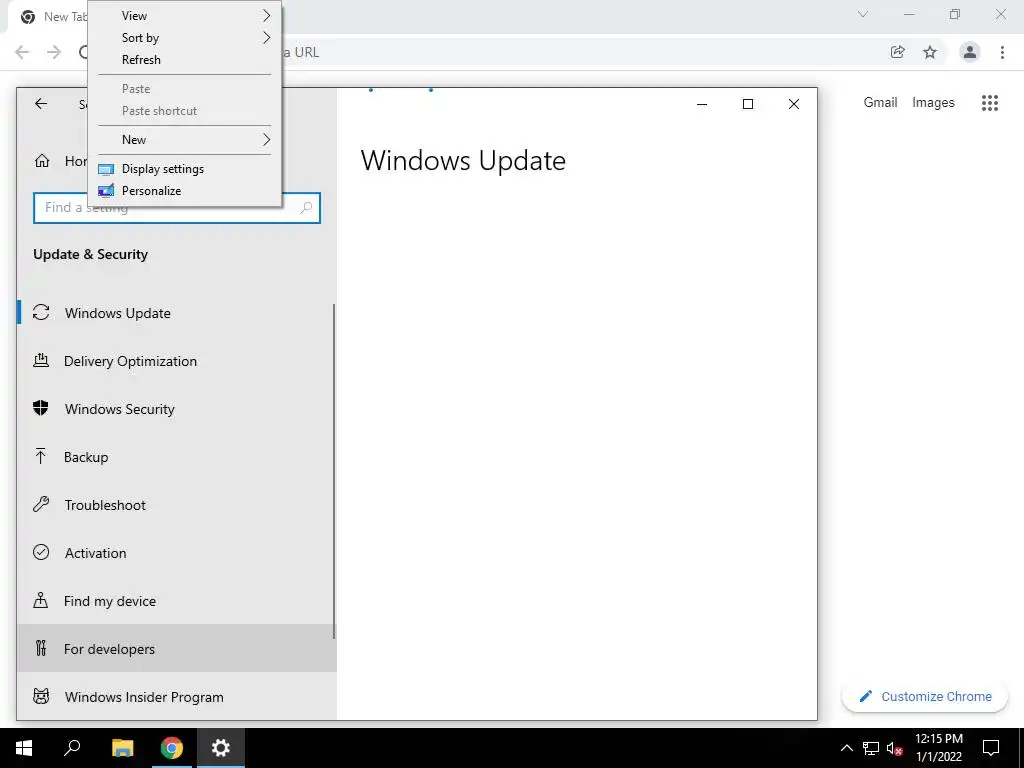Open the Google apps grid
The width and height of the screenshot is (1024, 768).
coord(990,103)
